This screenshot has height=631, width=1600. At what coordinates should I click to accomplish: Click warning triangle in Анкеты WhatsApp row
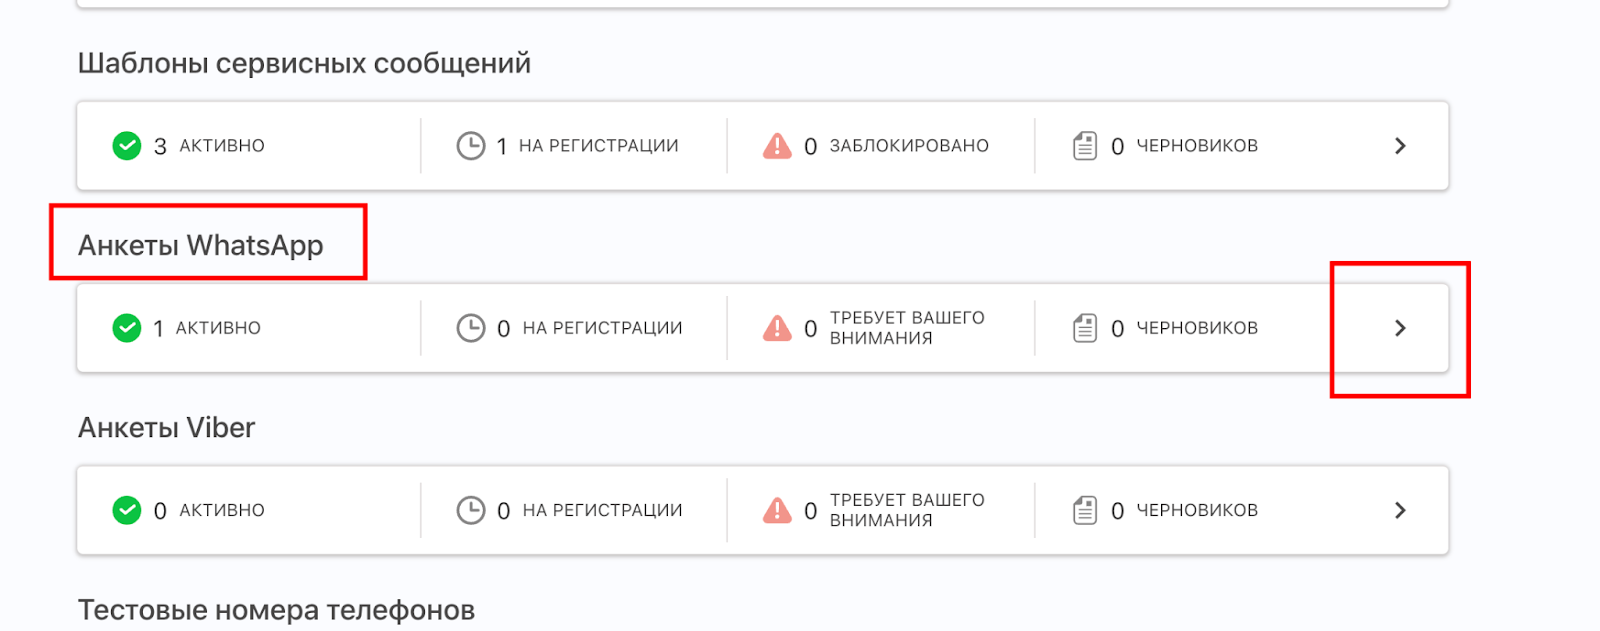coord(777,328)
